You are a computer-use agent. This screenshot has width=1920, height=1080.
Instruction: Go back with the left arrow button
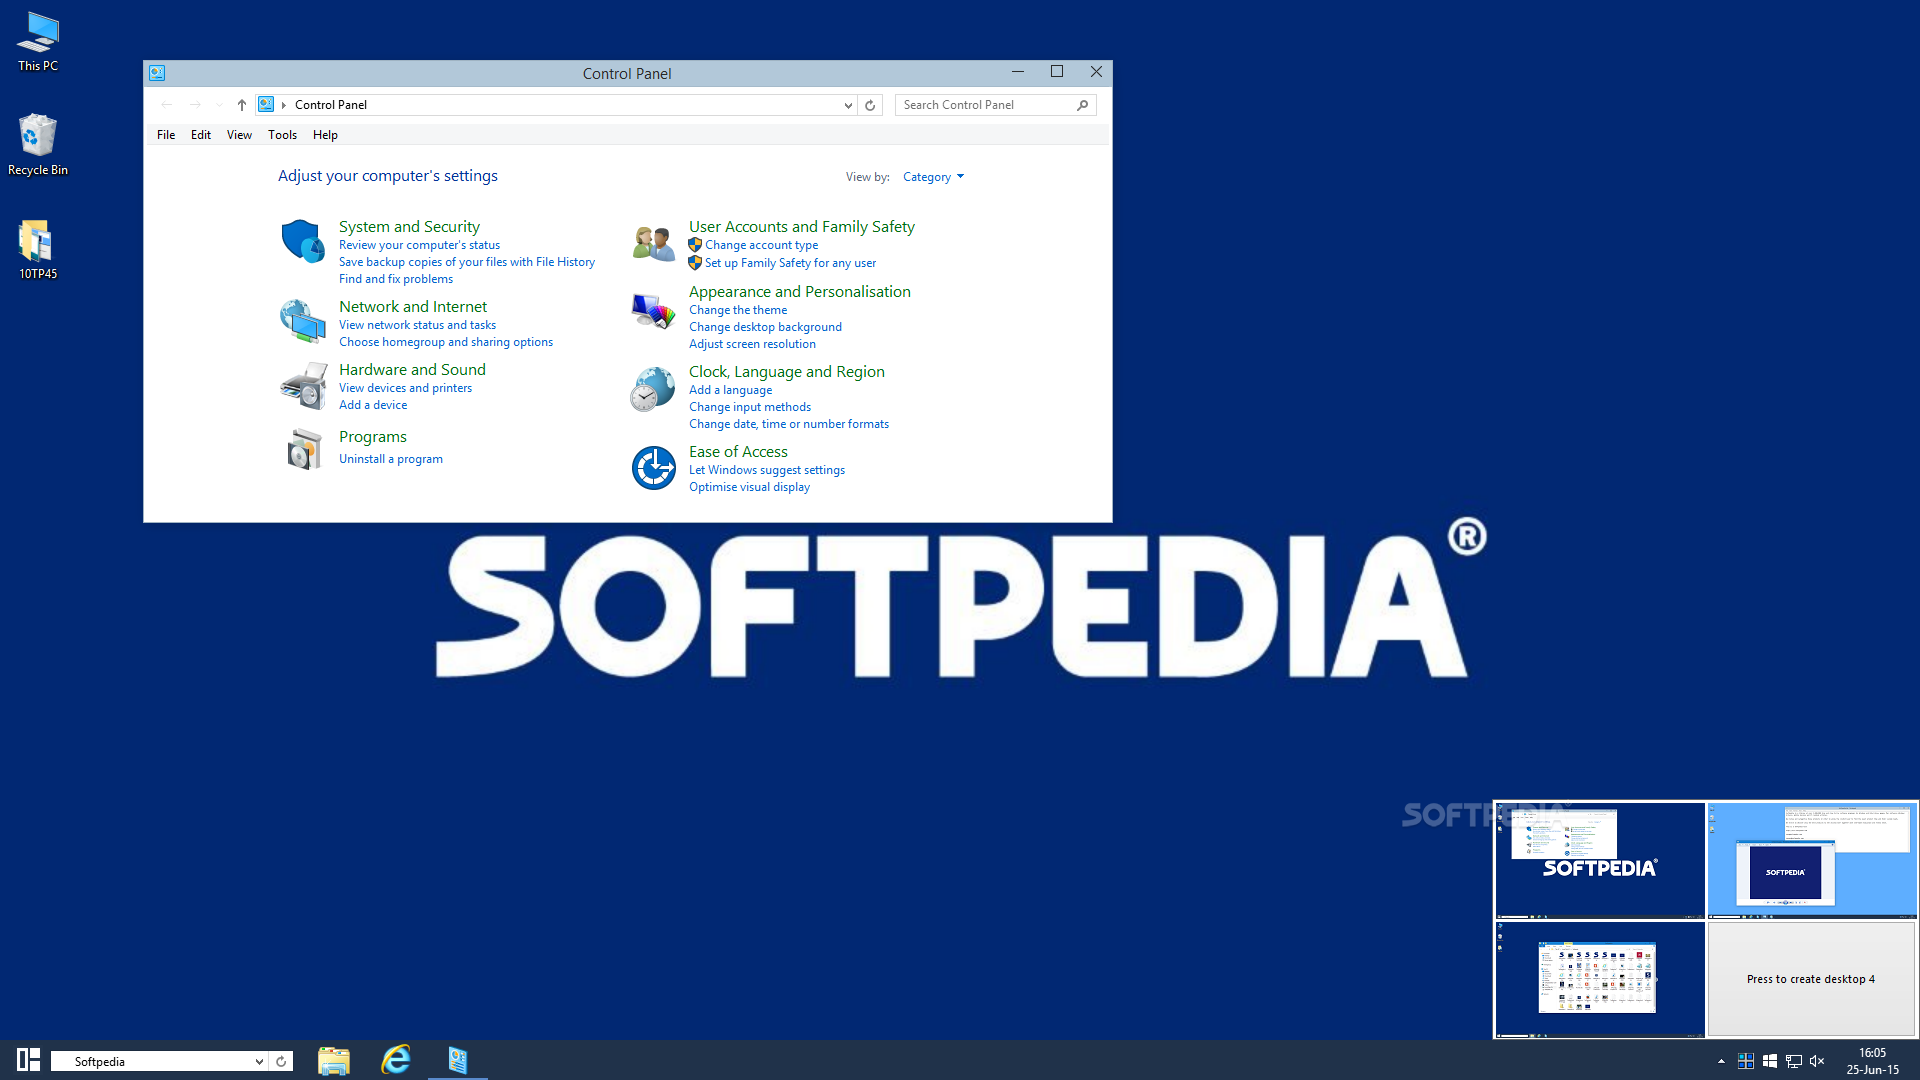(x=167, y=105)
